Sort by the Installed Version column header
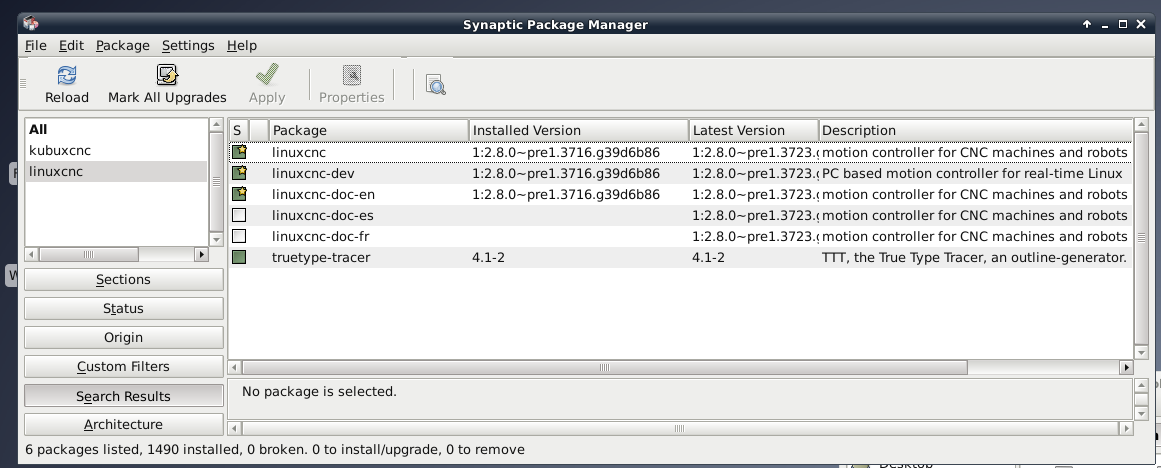This screenshot has height=468, width=1161. click(578, 130)
